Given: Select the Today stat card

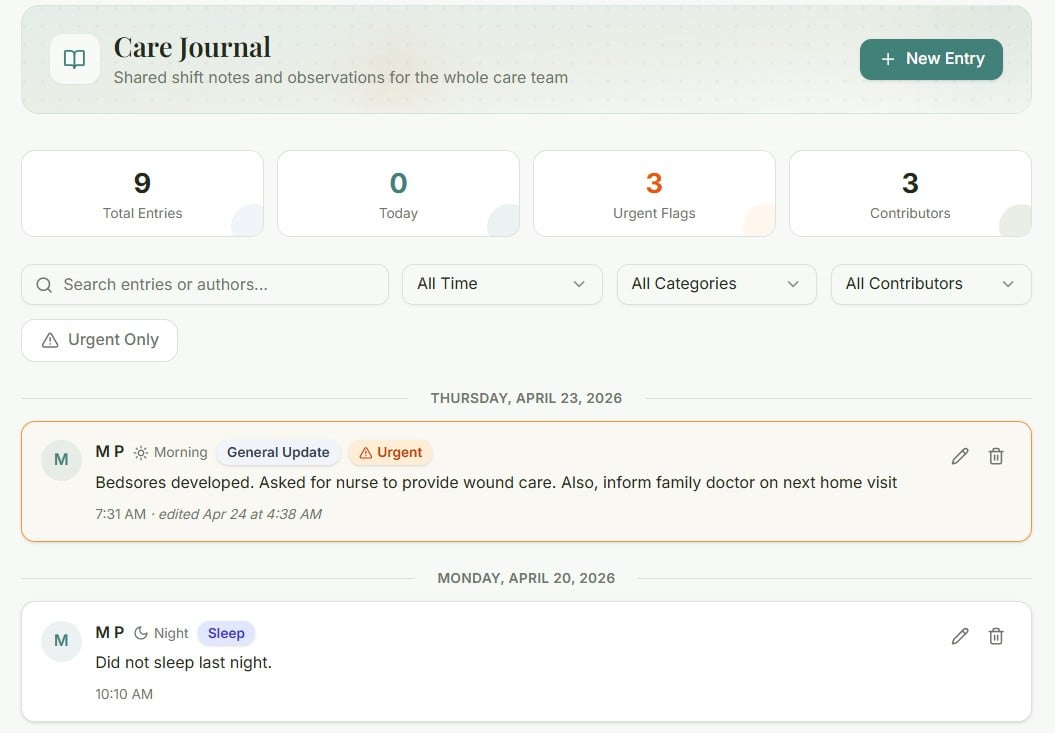Looking at the screenshot, I should tap(398, 193).
